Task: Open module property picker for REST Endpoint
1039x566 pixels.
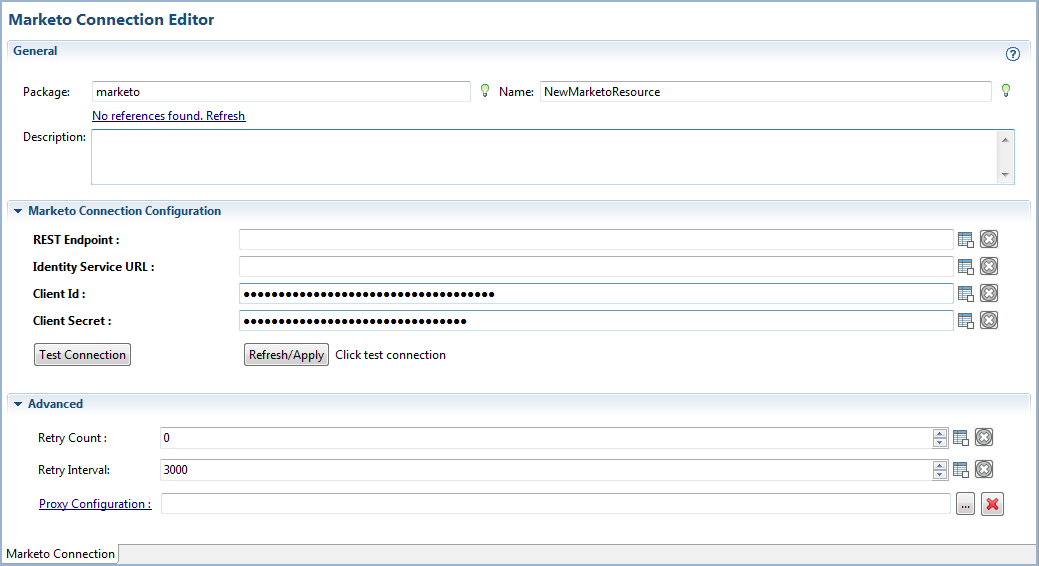Action: point(965,239)
